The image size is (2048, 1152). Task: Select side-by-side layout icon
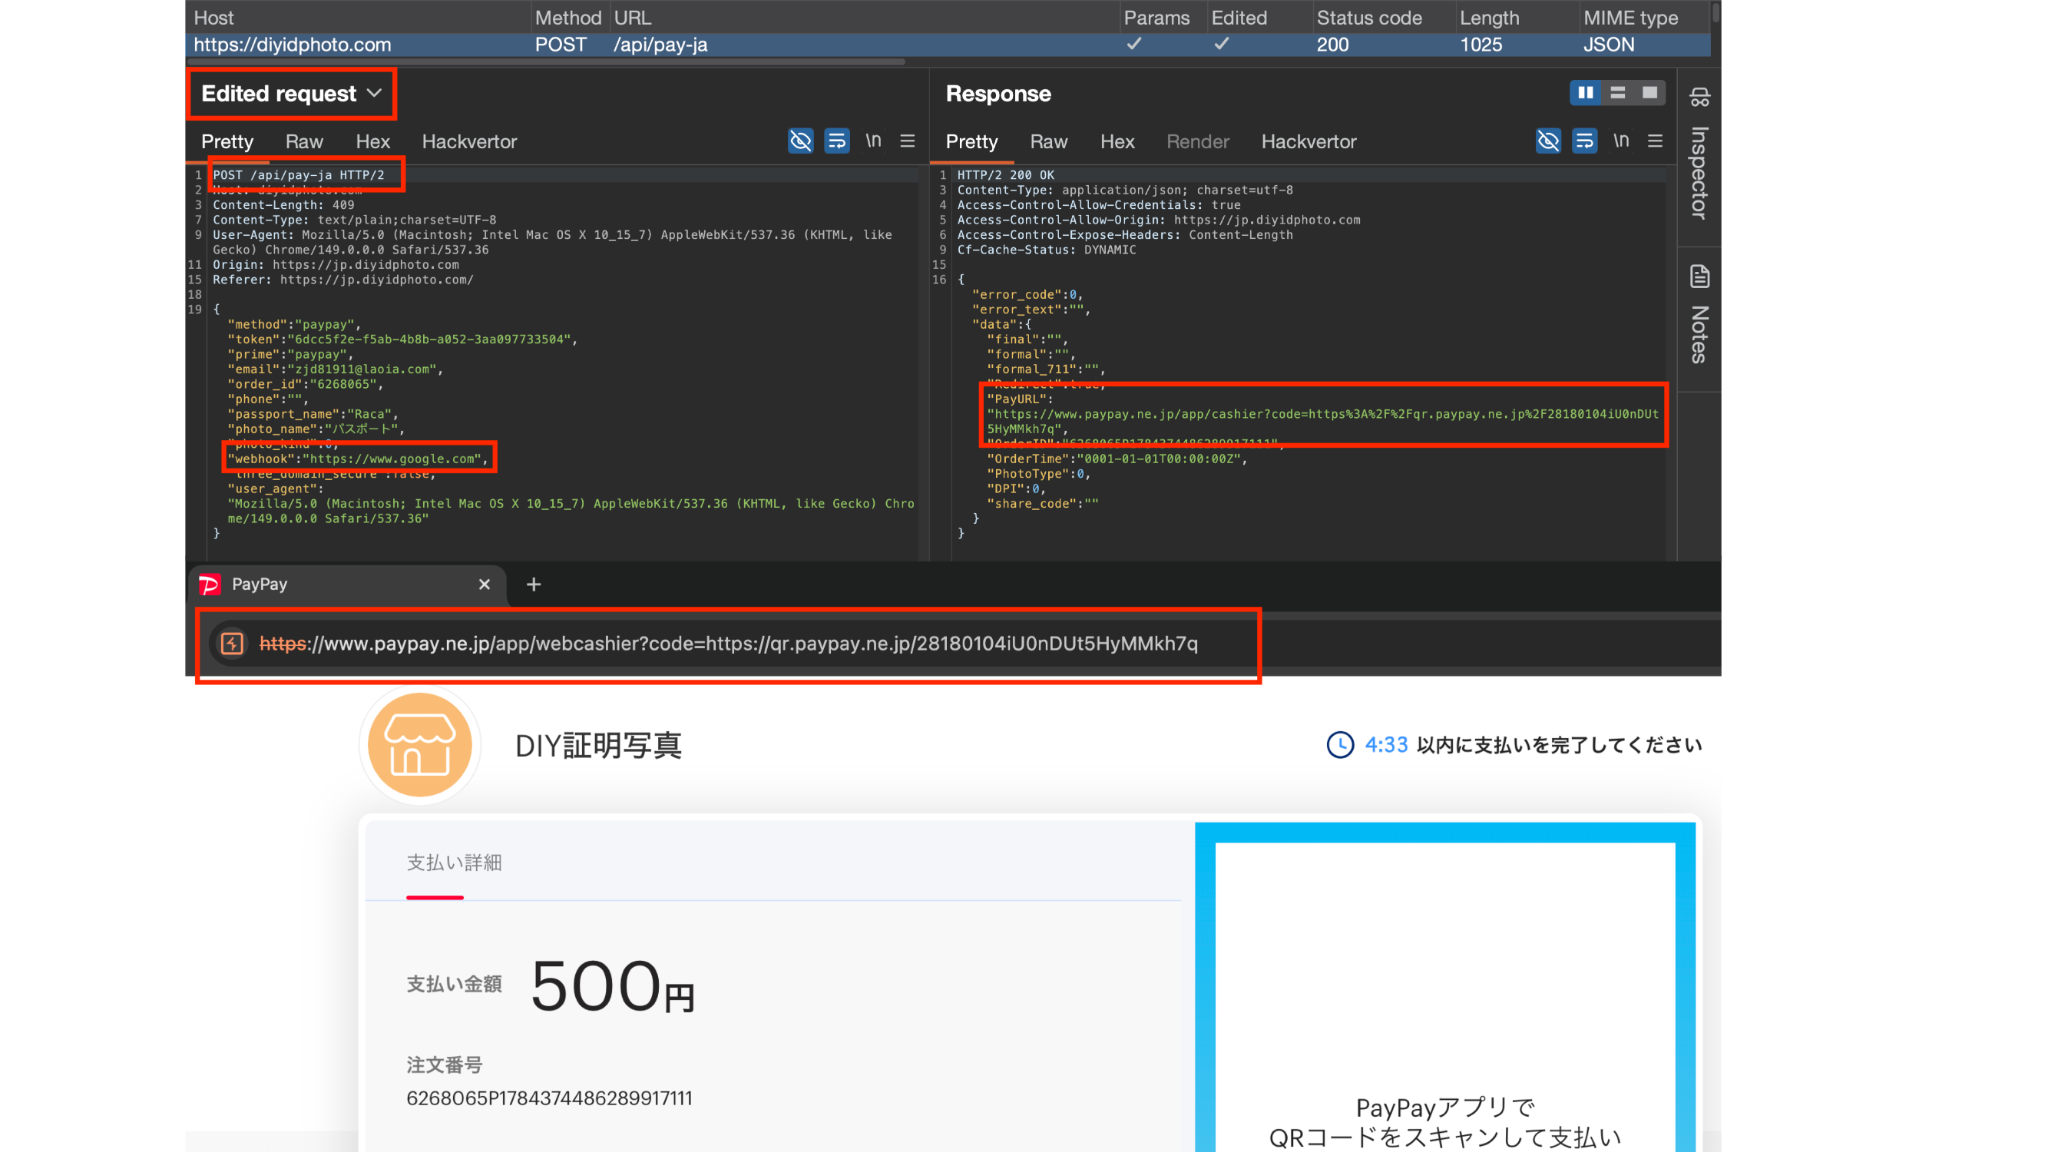coord(1585,92)
